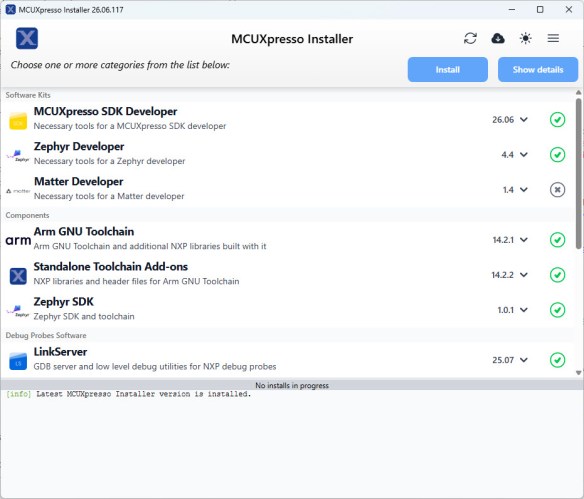Toggle Arm GNU Toolchain green checkmark
The height and width of the screenshot is (499, 584).
557,240
